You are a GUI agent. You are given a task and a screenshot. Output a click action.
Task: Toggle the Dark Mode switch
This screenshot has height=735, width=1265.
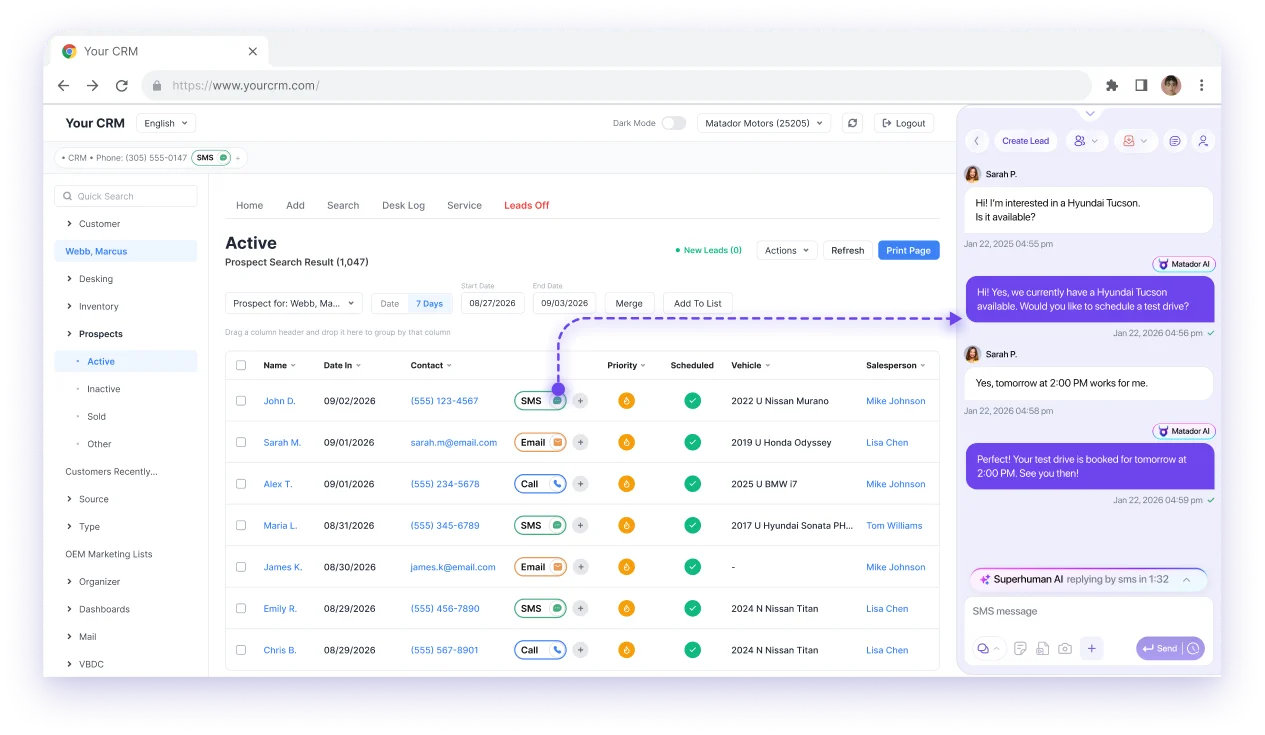point(674,123)
